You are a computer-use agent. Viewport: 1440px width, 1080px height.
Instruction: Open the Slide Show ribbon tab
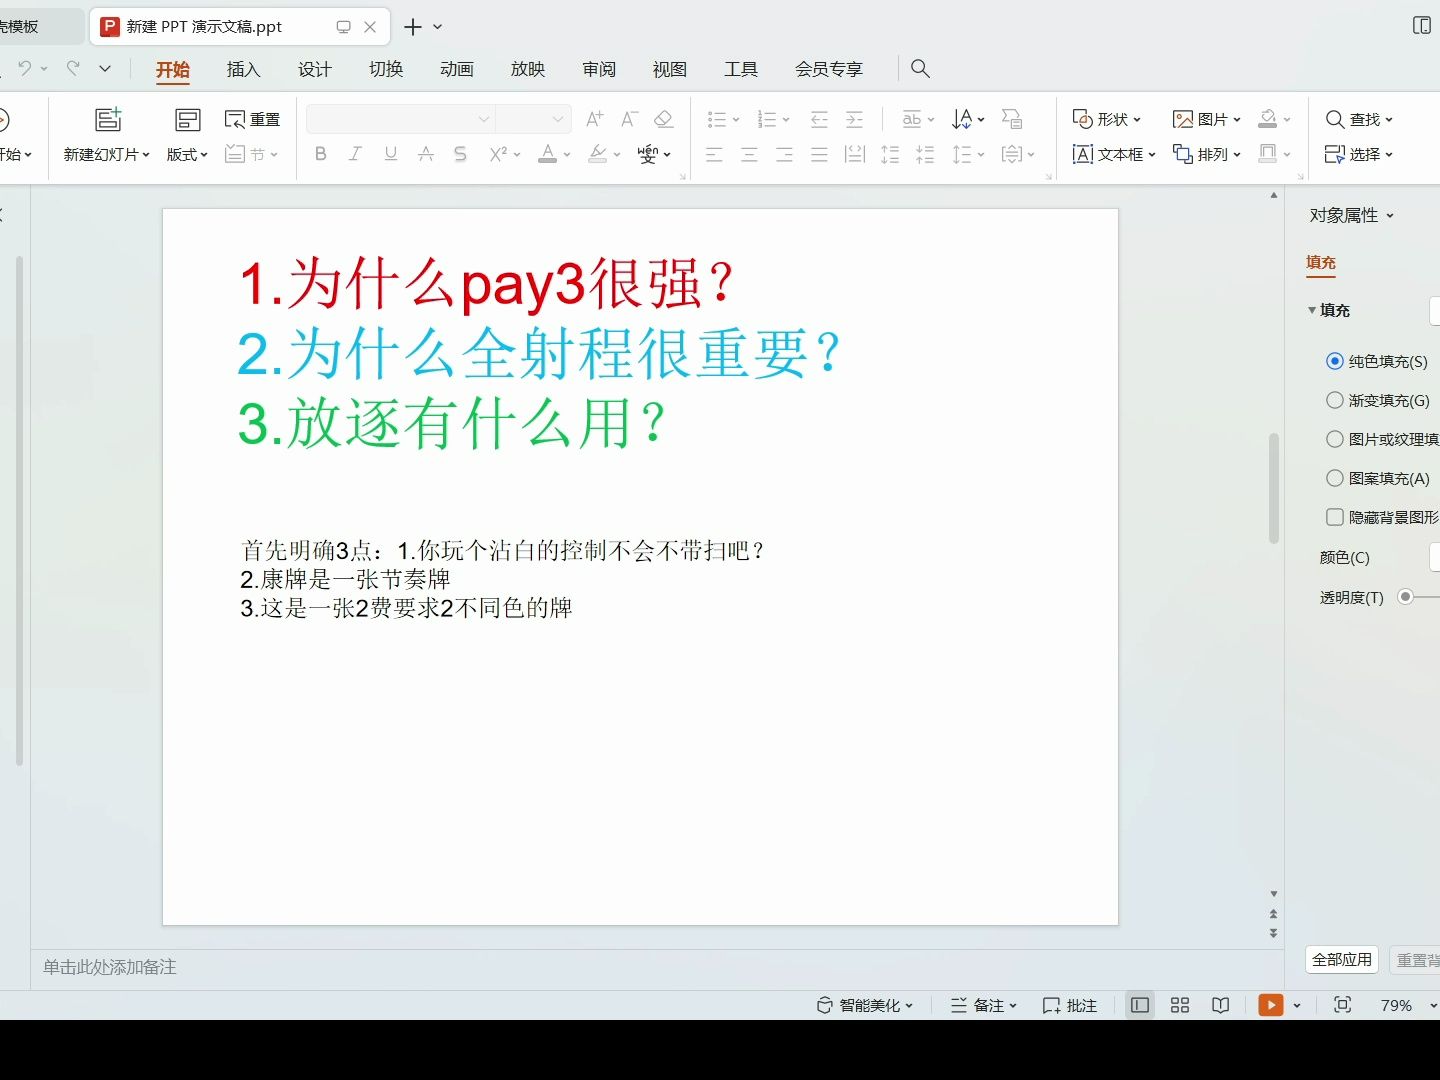(527, 69)
